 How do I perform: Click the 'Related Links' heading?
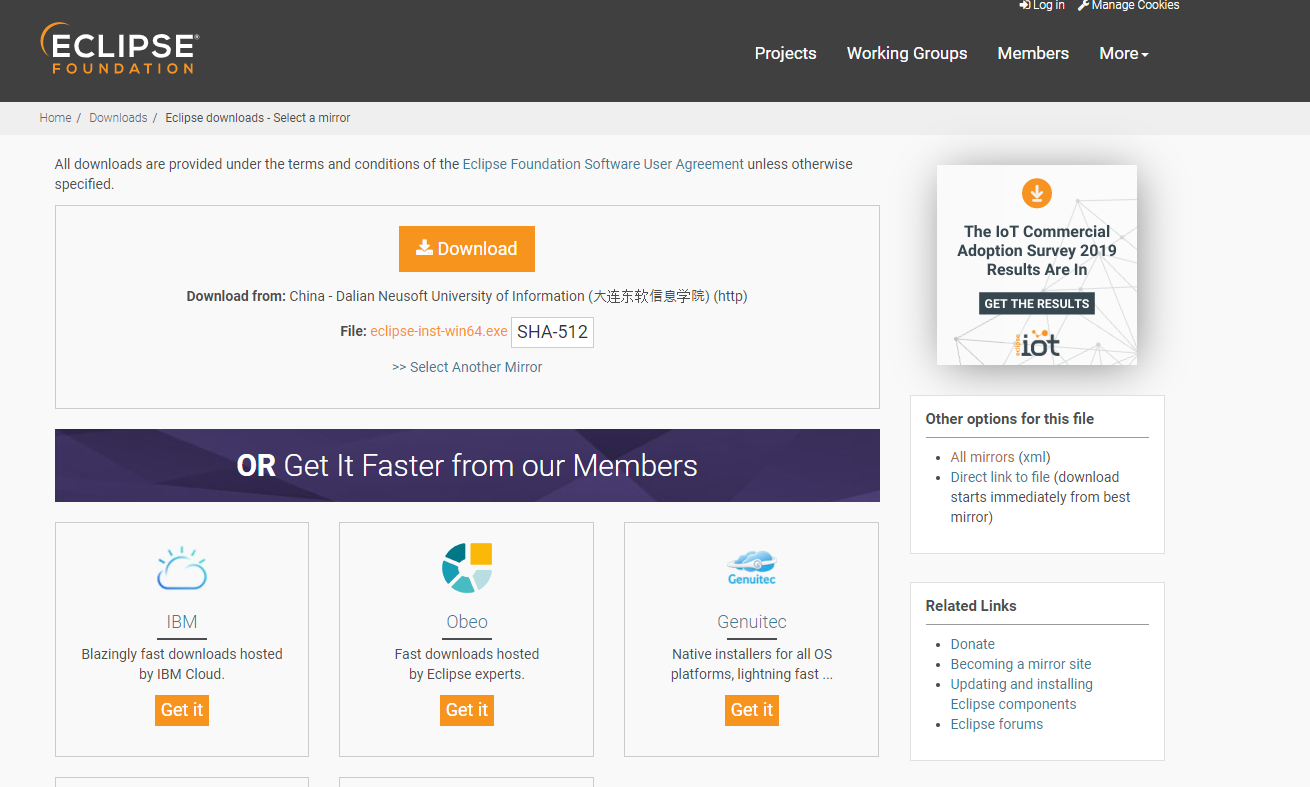tap(971, 606)
